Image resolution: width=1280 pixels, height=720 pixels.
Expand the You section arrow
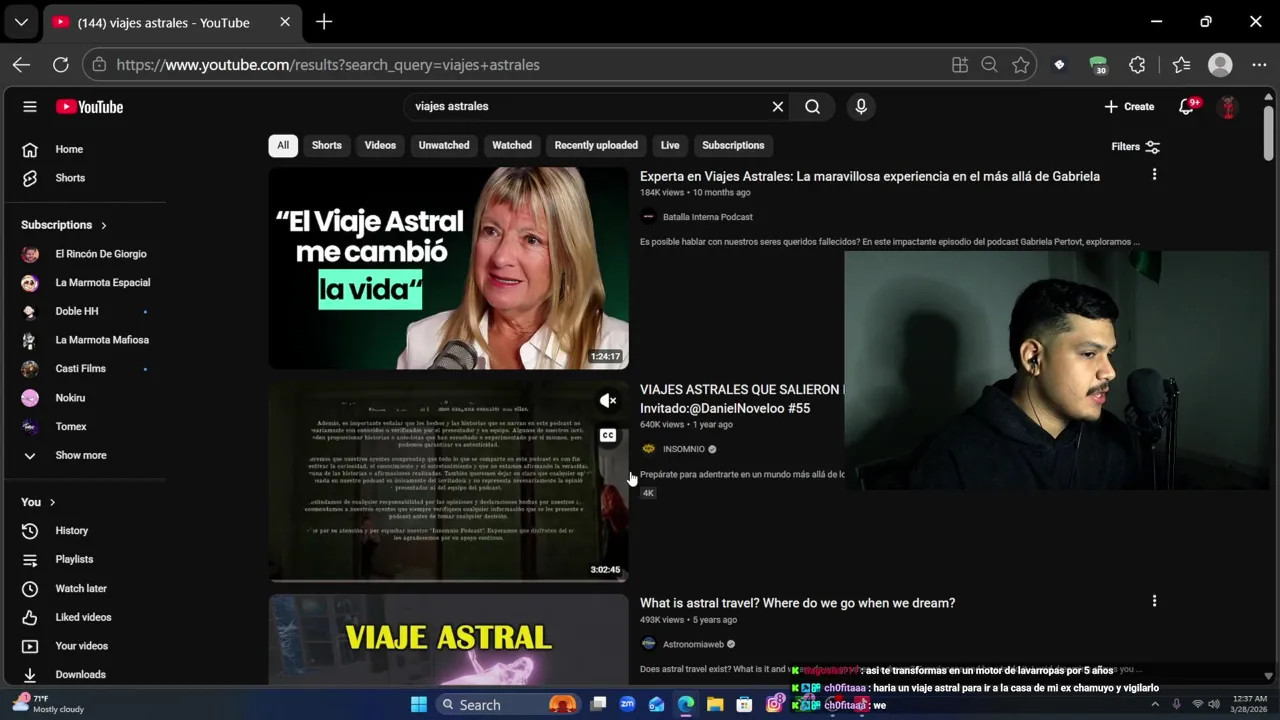[x=52, y=502]
